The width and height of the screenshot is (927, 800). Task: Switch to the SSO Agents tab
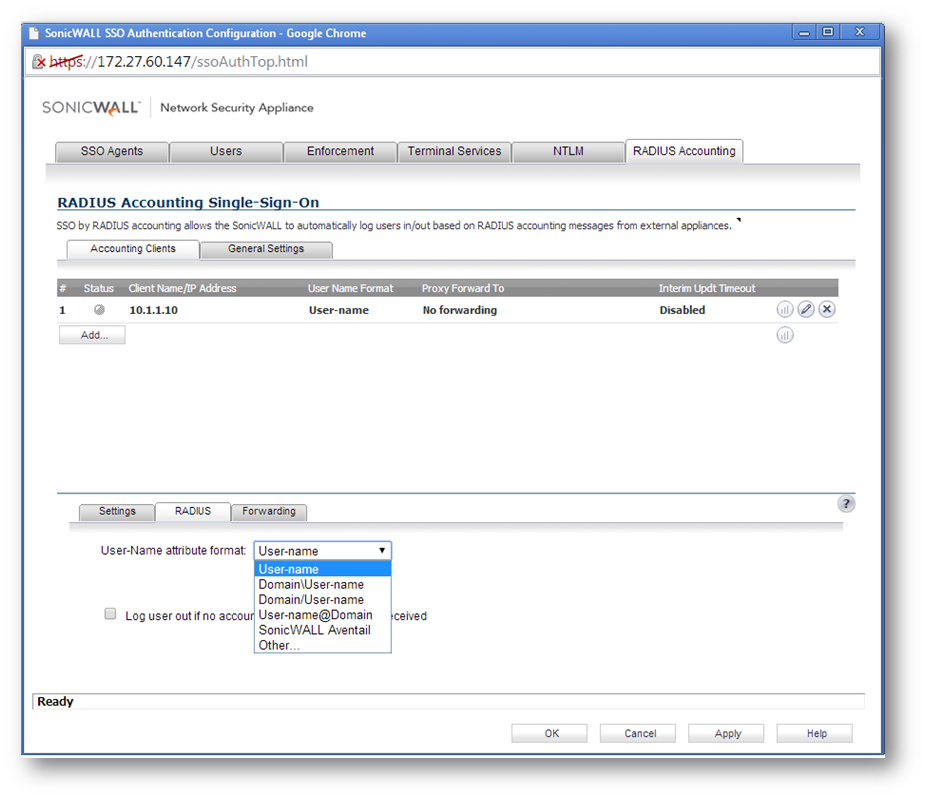coord(112,151)
